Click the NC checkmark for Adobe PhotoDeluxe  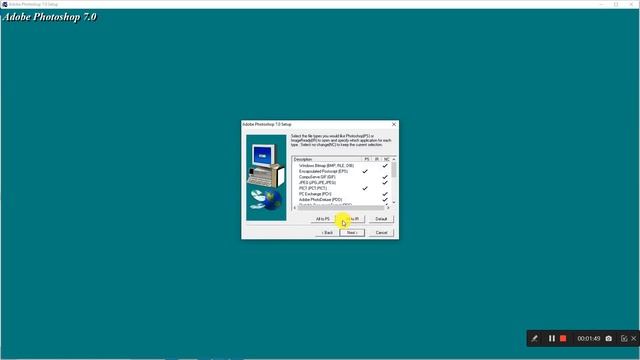coord(384,200)
